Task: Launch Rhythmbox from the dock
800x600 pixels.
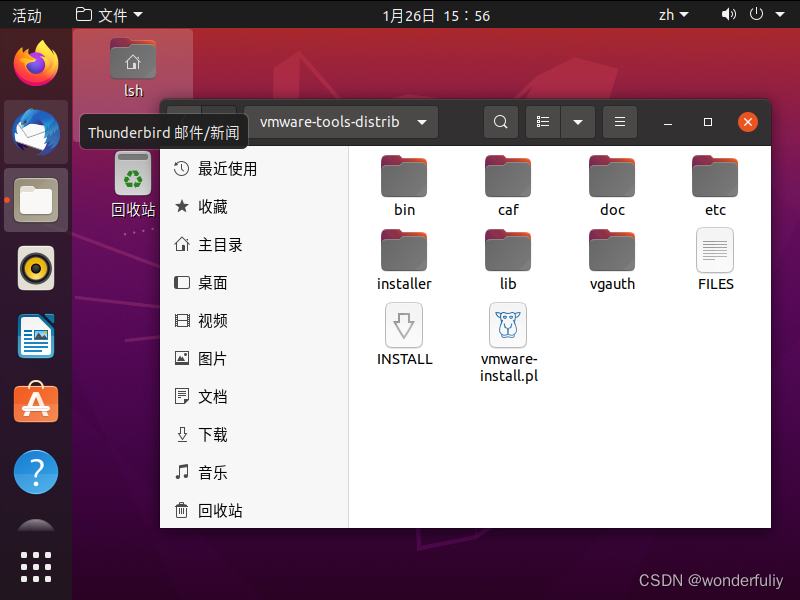Action: tap(36, 268)
